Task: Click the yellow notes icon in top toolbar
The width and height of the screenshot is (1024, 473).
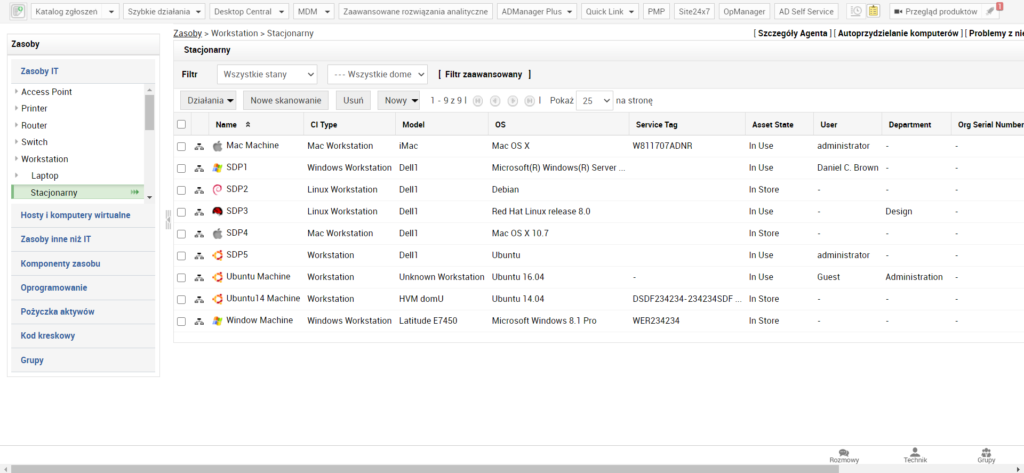Action: tap(873, 11)
